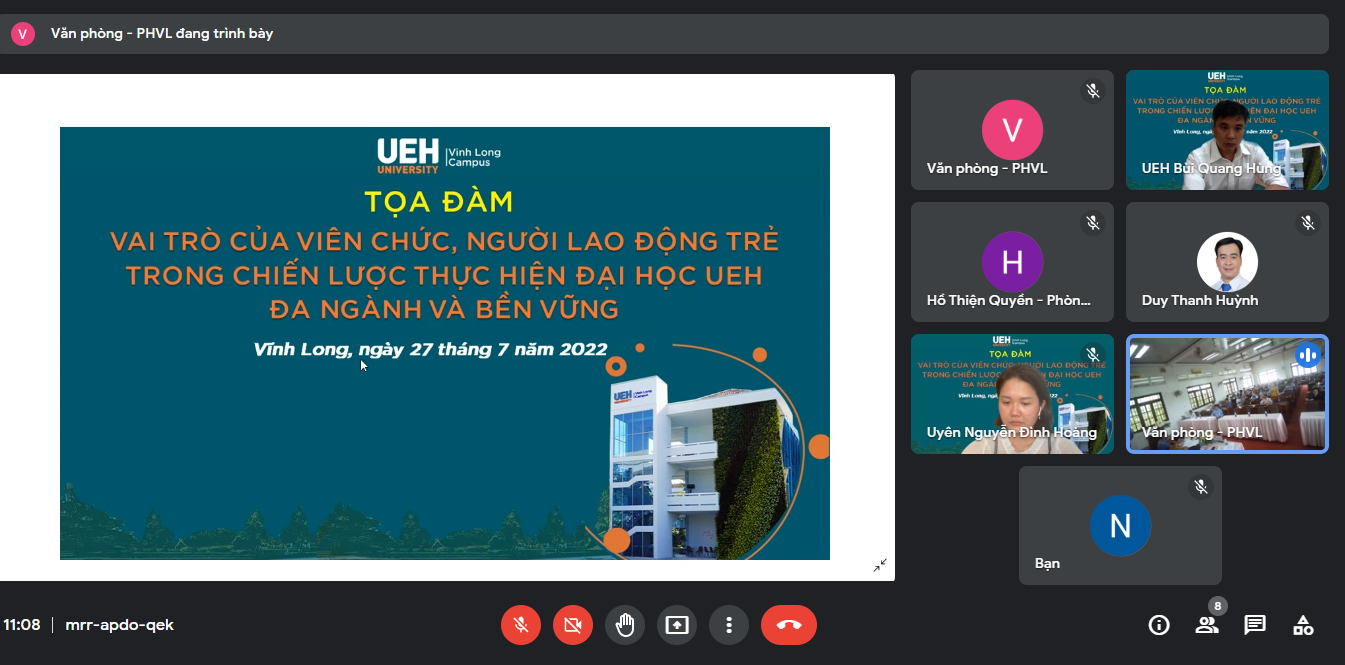Select the Duy Thanh Huỳnh participant tile

click(x=1227, y=262)
